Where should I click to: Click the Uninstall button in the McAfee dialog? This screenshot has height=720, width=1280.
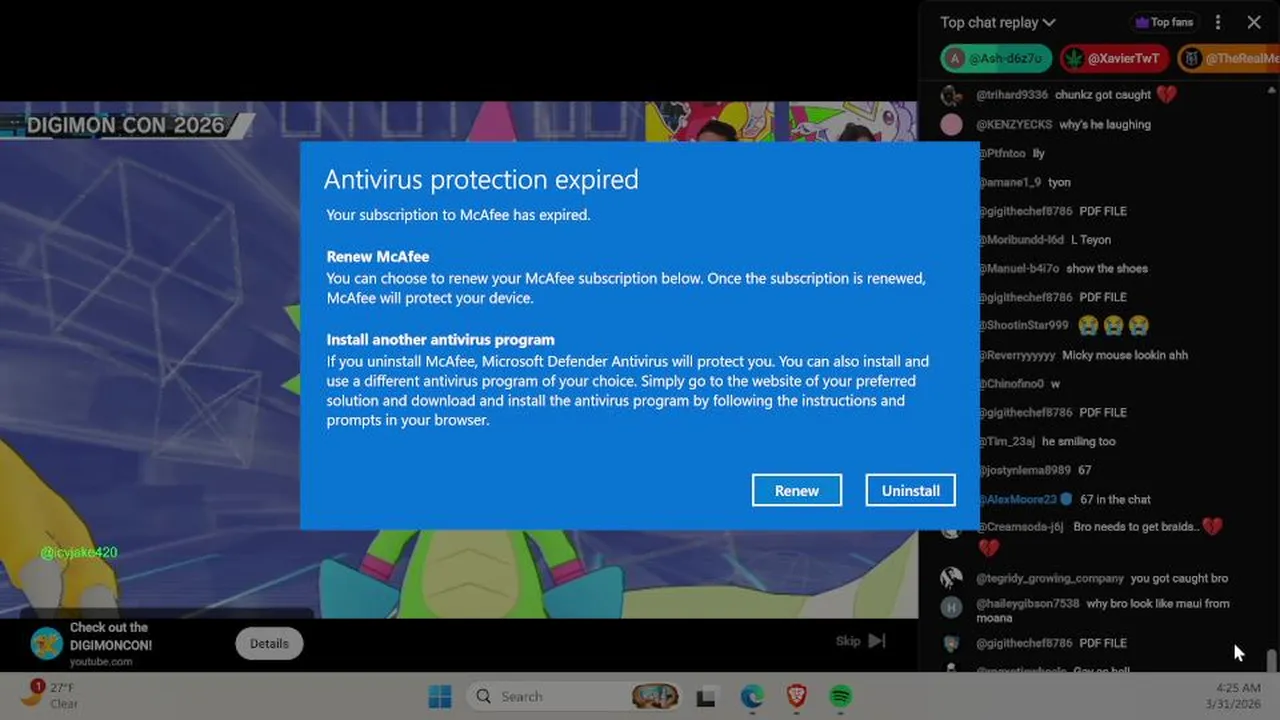click(x=910, y=490)
